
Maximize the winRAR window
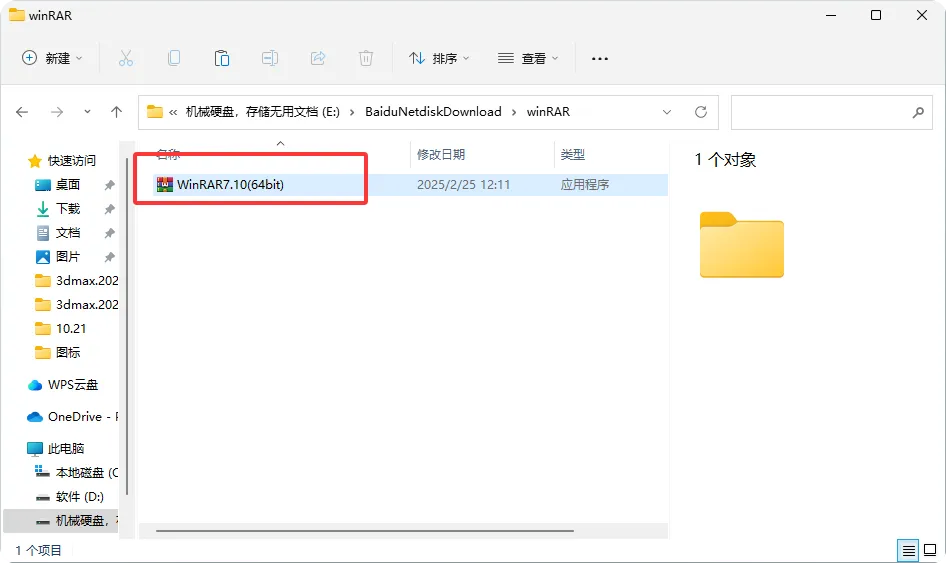(x=876, y=15)
